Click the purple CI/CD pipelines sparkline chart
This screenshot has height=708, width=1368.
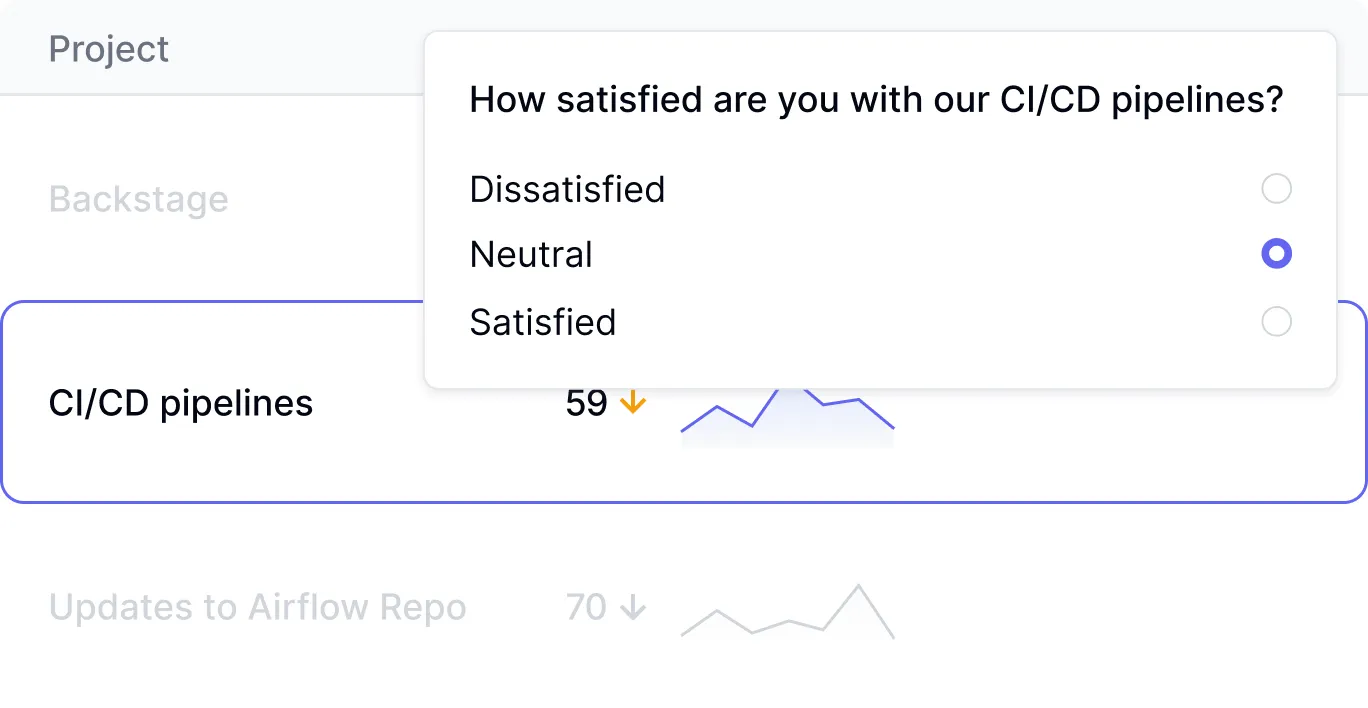pos(787,415)
